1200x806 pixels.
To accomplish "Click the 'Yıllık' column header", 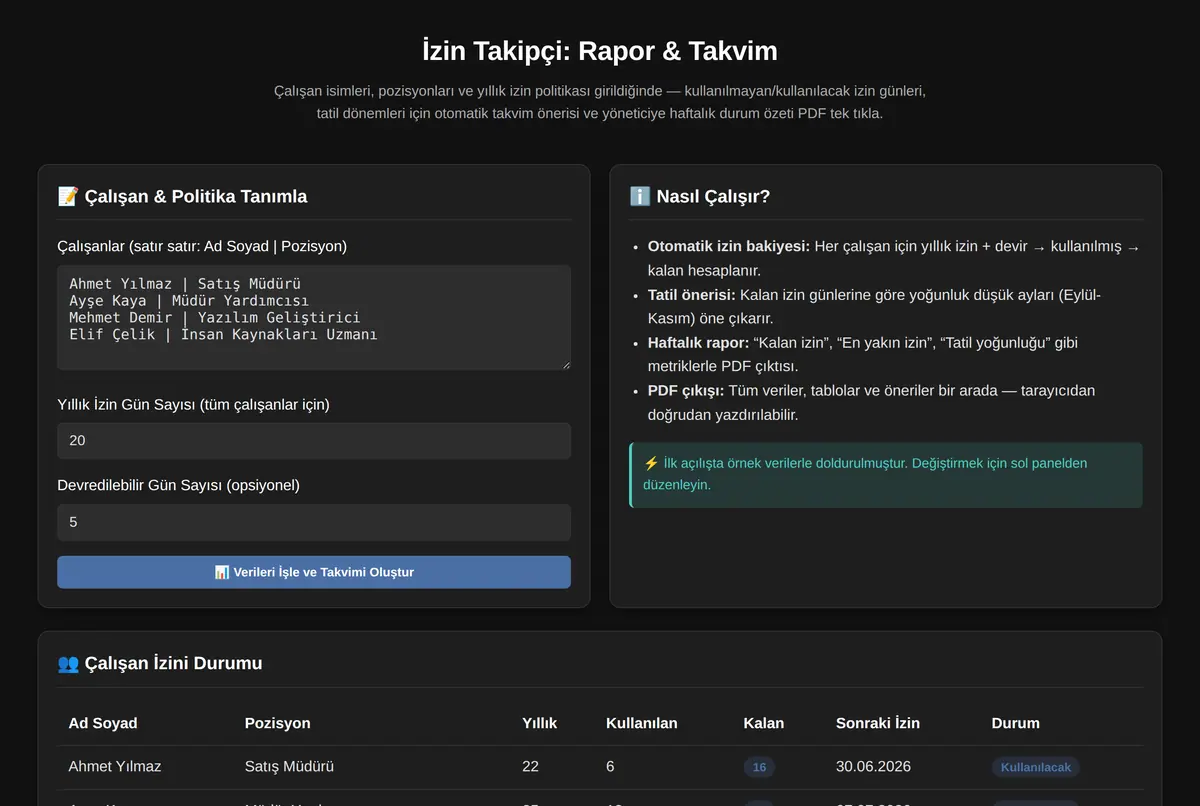I will [x=539, y=723].
